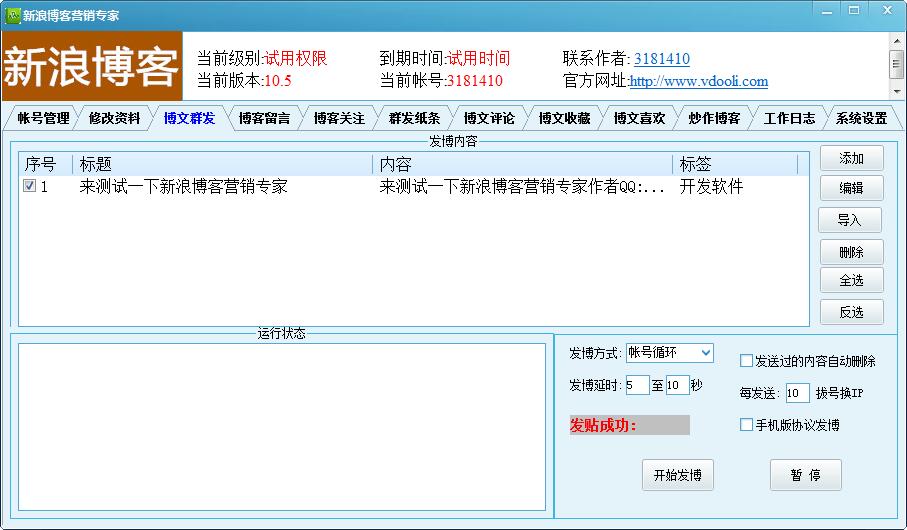Switch to the 修改资料 tab
Viewport: 907px width, 530px height.
(x=115, y=118)
